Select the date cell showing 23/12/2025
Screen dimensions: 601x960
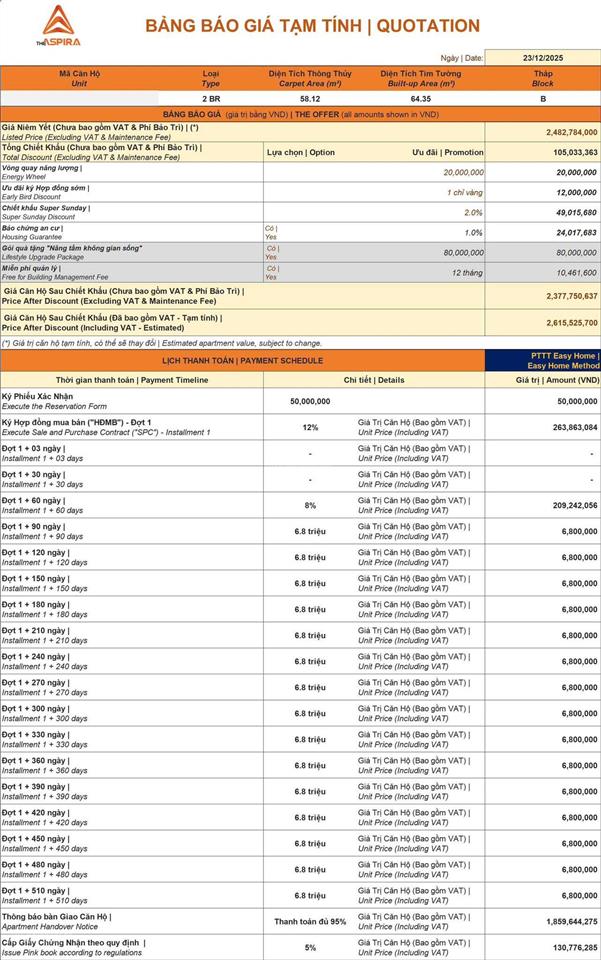[543, 59]
